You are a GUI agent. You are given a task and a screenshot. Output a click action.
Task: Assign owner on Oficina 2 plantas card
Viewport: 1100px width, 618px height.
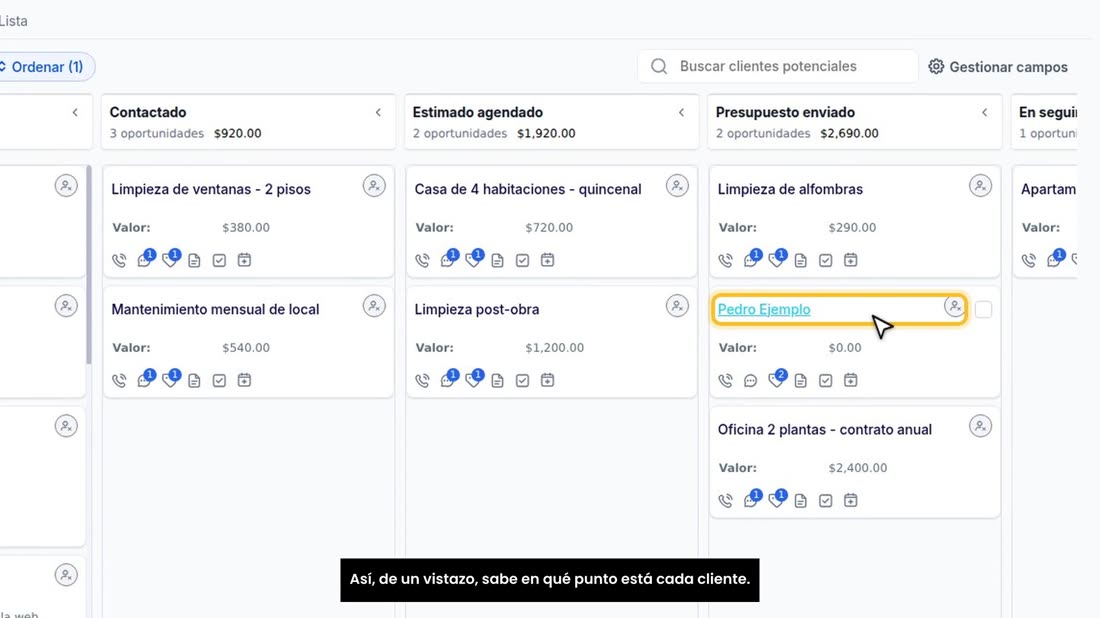point(980,426)
